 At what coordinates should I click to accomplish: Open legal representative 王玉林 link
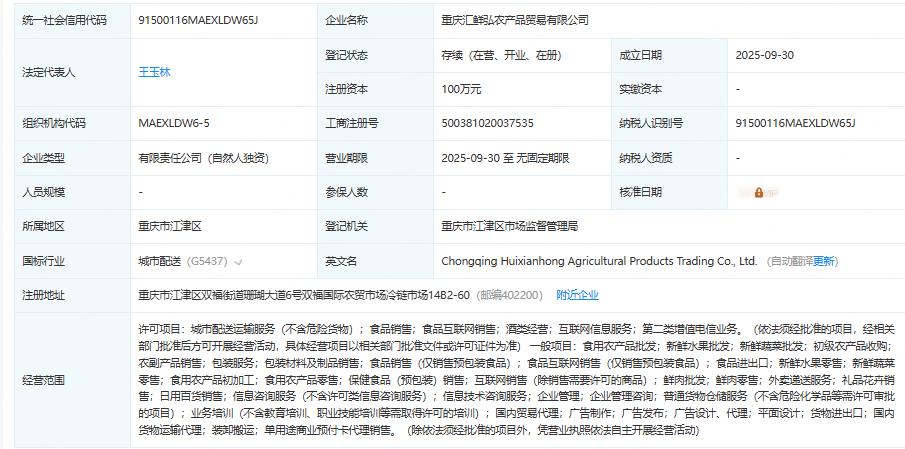point(154,72)
